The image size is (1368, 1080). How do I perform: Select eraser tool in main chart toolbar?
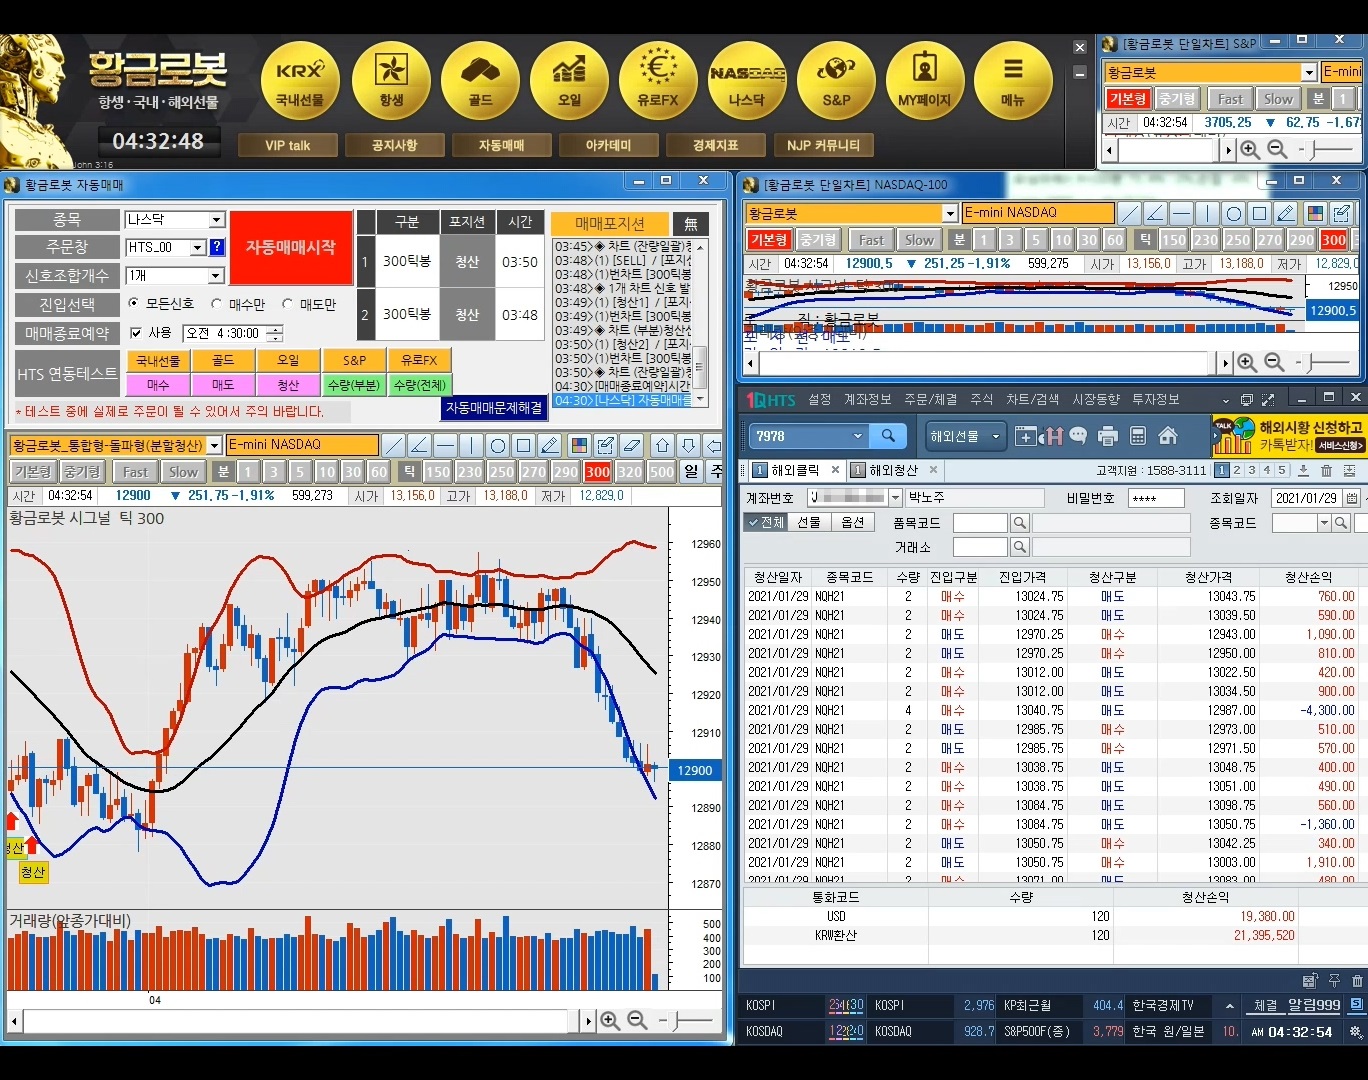632,445
